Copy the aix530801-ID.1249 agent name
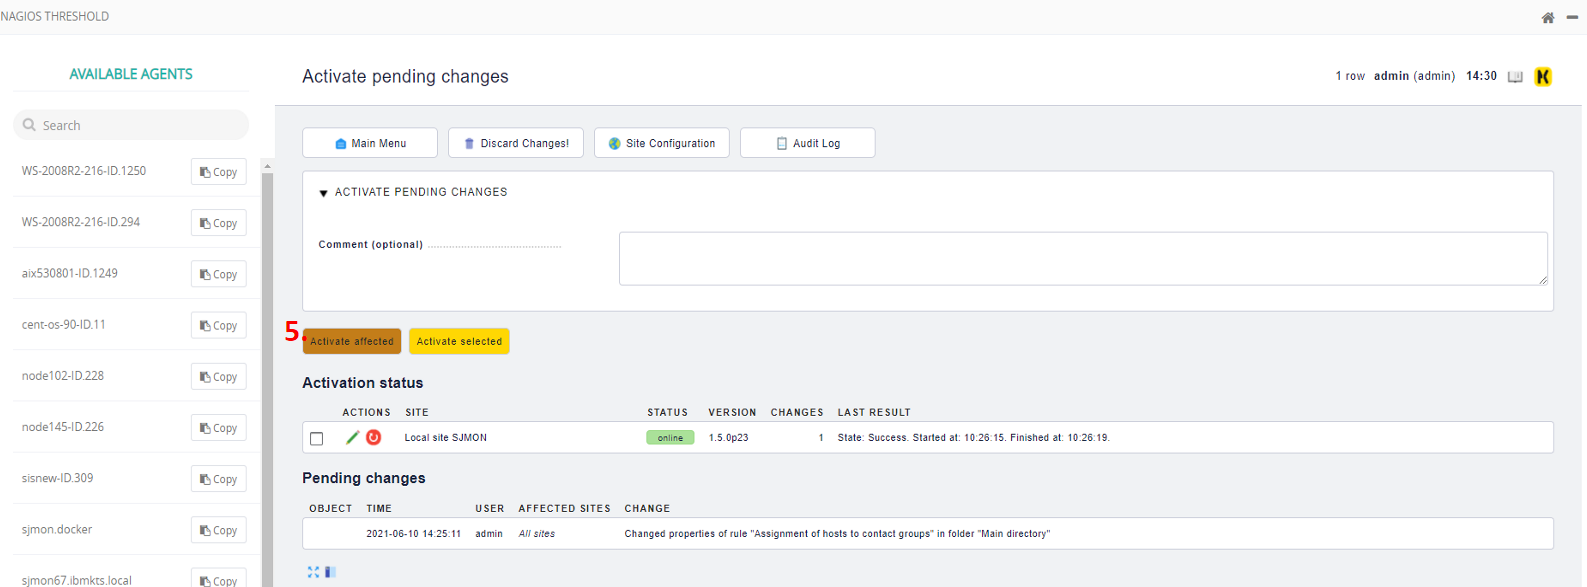 [x=218, y=275]
